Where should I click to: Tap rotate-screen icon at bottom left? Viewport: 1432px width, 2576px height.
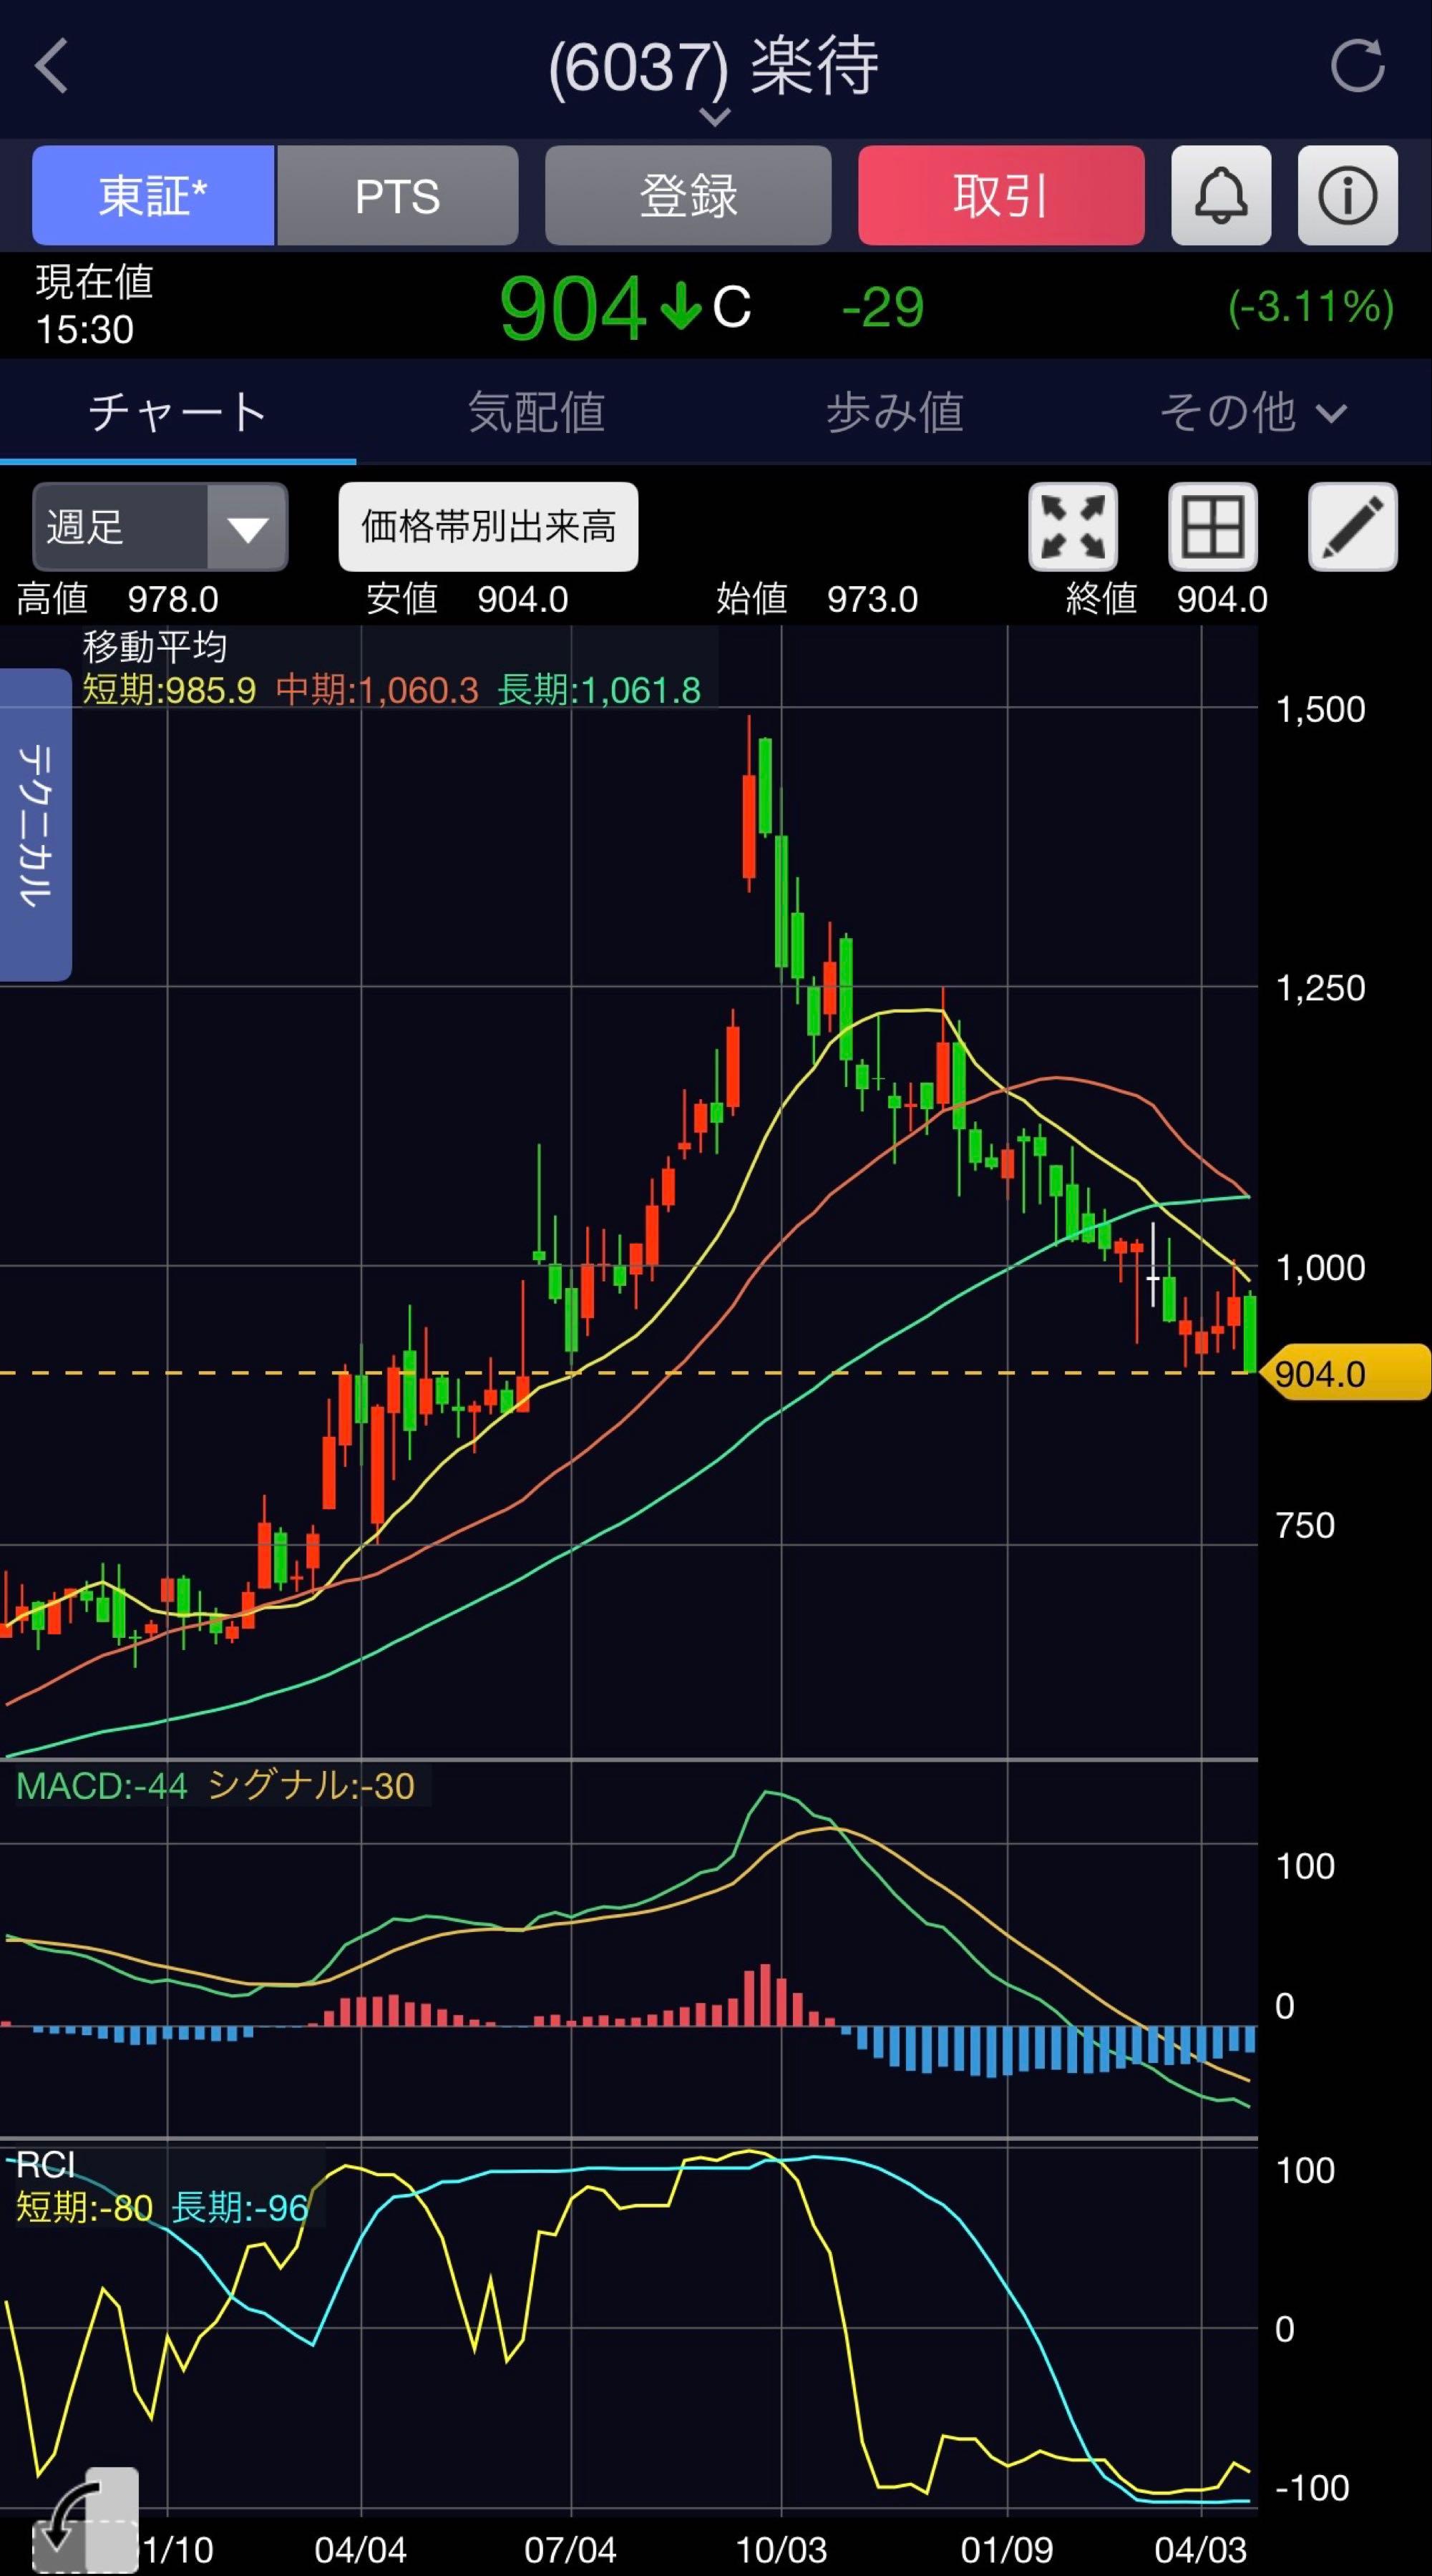pos(85,2520)
